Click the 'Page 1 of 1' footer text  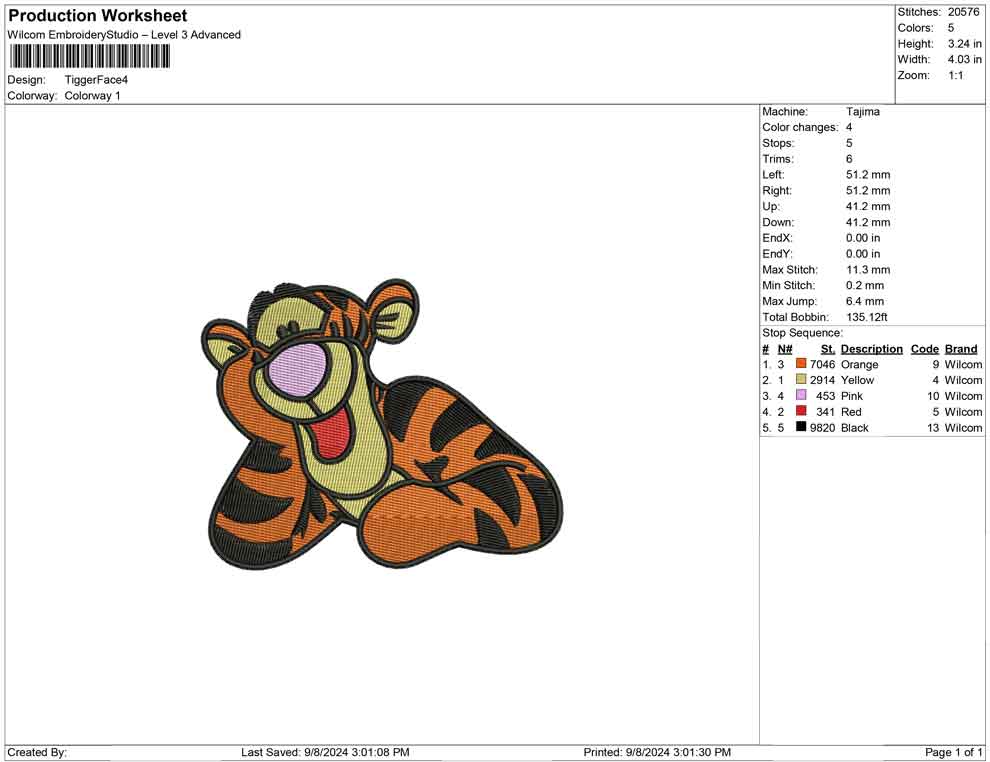click(953, 752)
